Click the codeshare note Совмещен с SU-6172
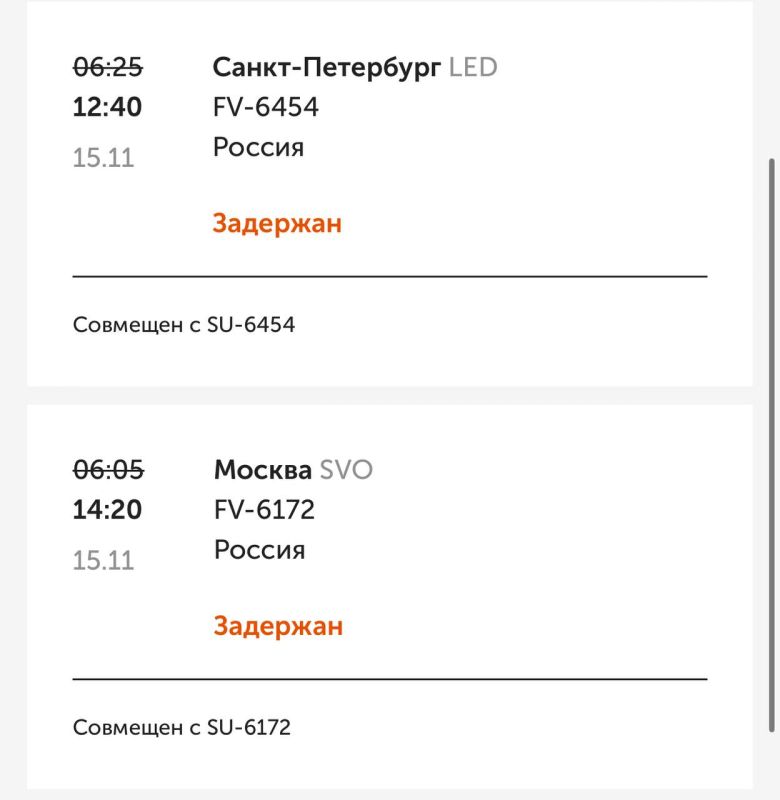Viewport: 780px width, 800px height. 182,727
